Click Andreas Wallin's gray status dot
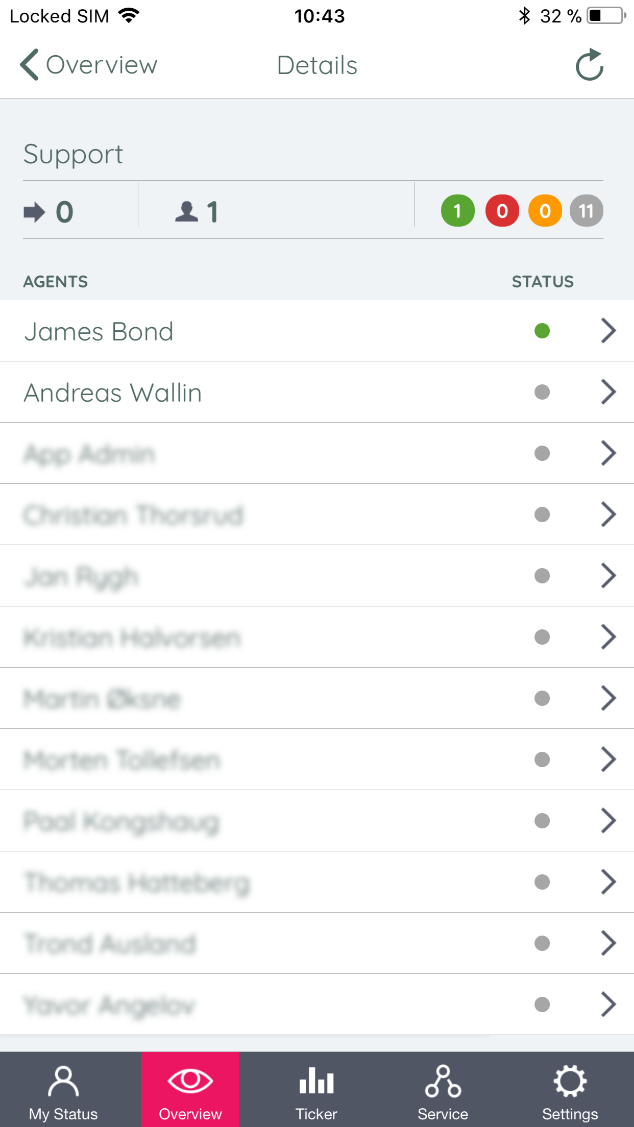The image size is (634, 1127). tap(542, 393)
